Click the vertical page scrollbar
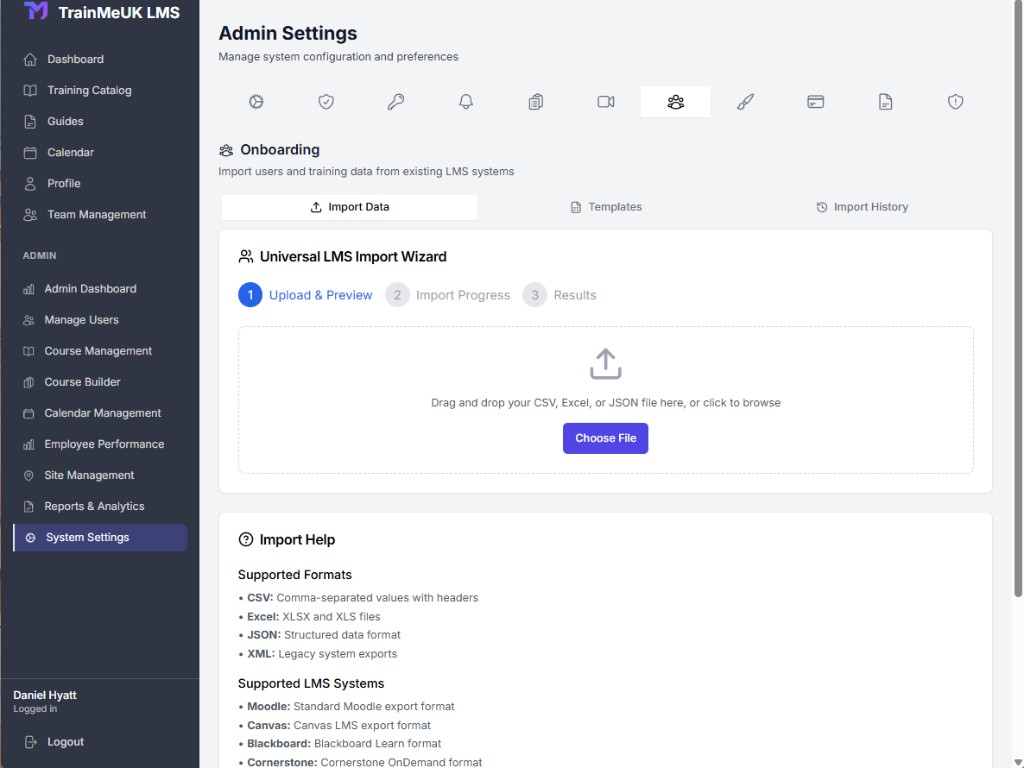Viewport: 1024px width, 768px height. pyautogui.click(x=1017, y=300)
